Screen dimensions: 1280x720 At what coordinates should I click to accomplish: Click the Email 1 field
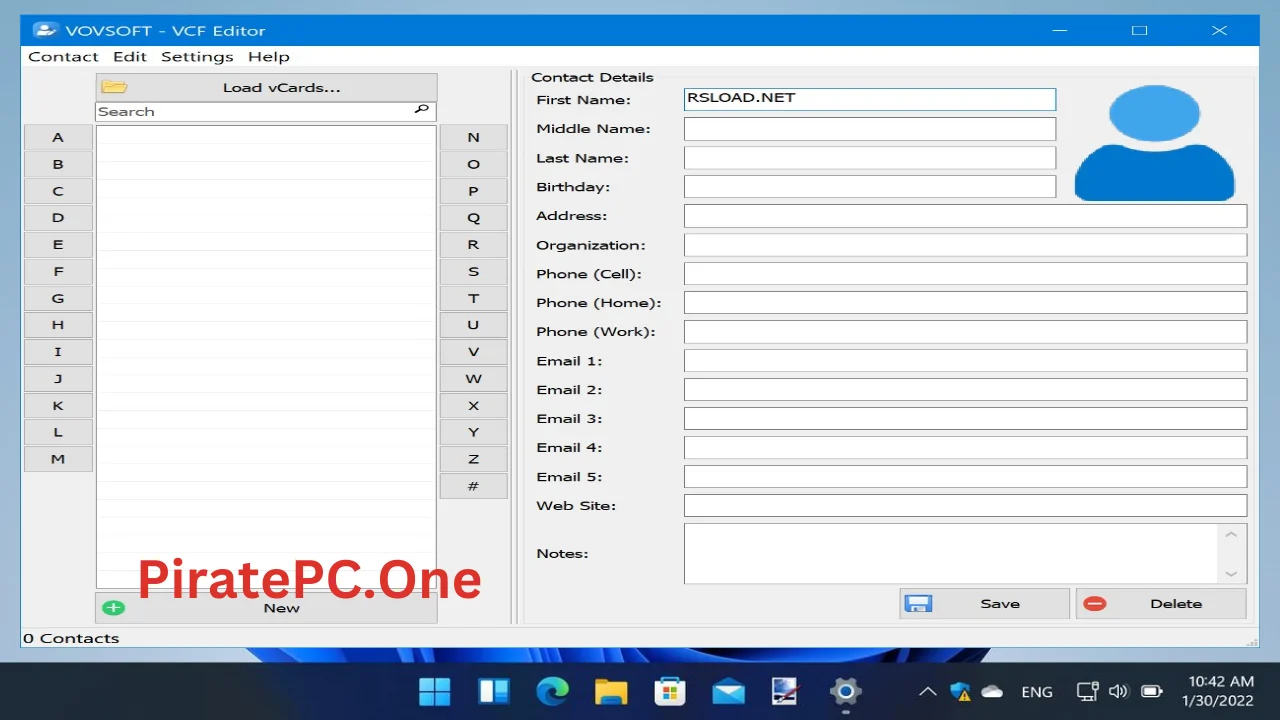(x=965, y=360)
